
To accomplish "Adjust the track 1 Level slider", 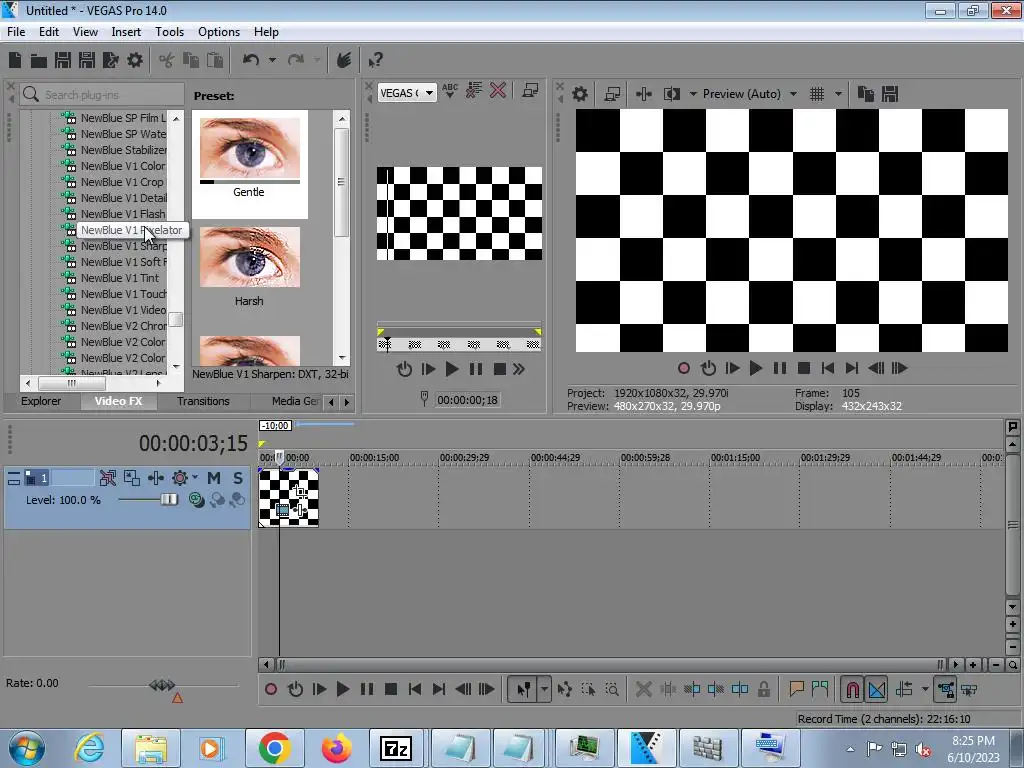I will point(169,500).
